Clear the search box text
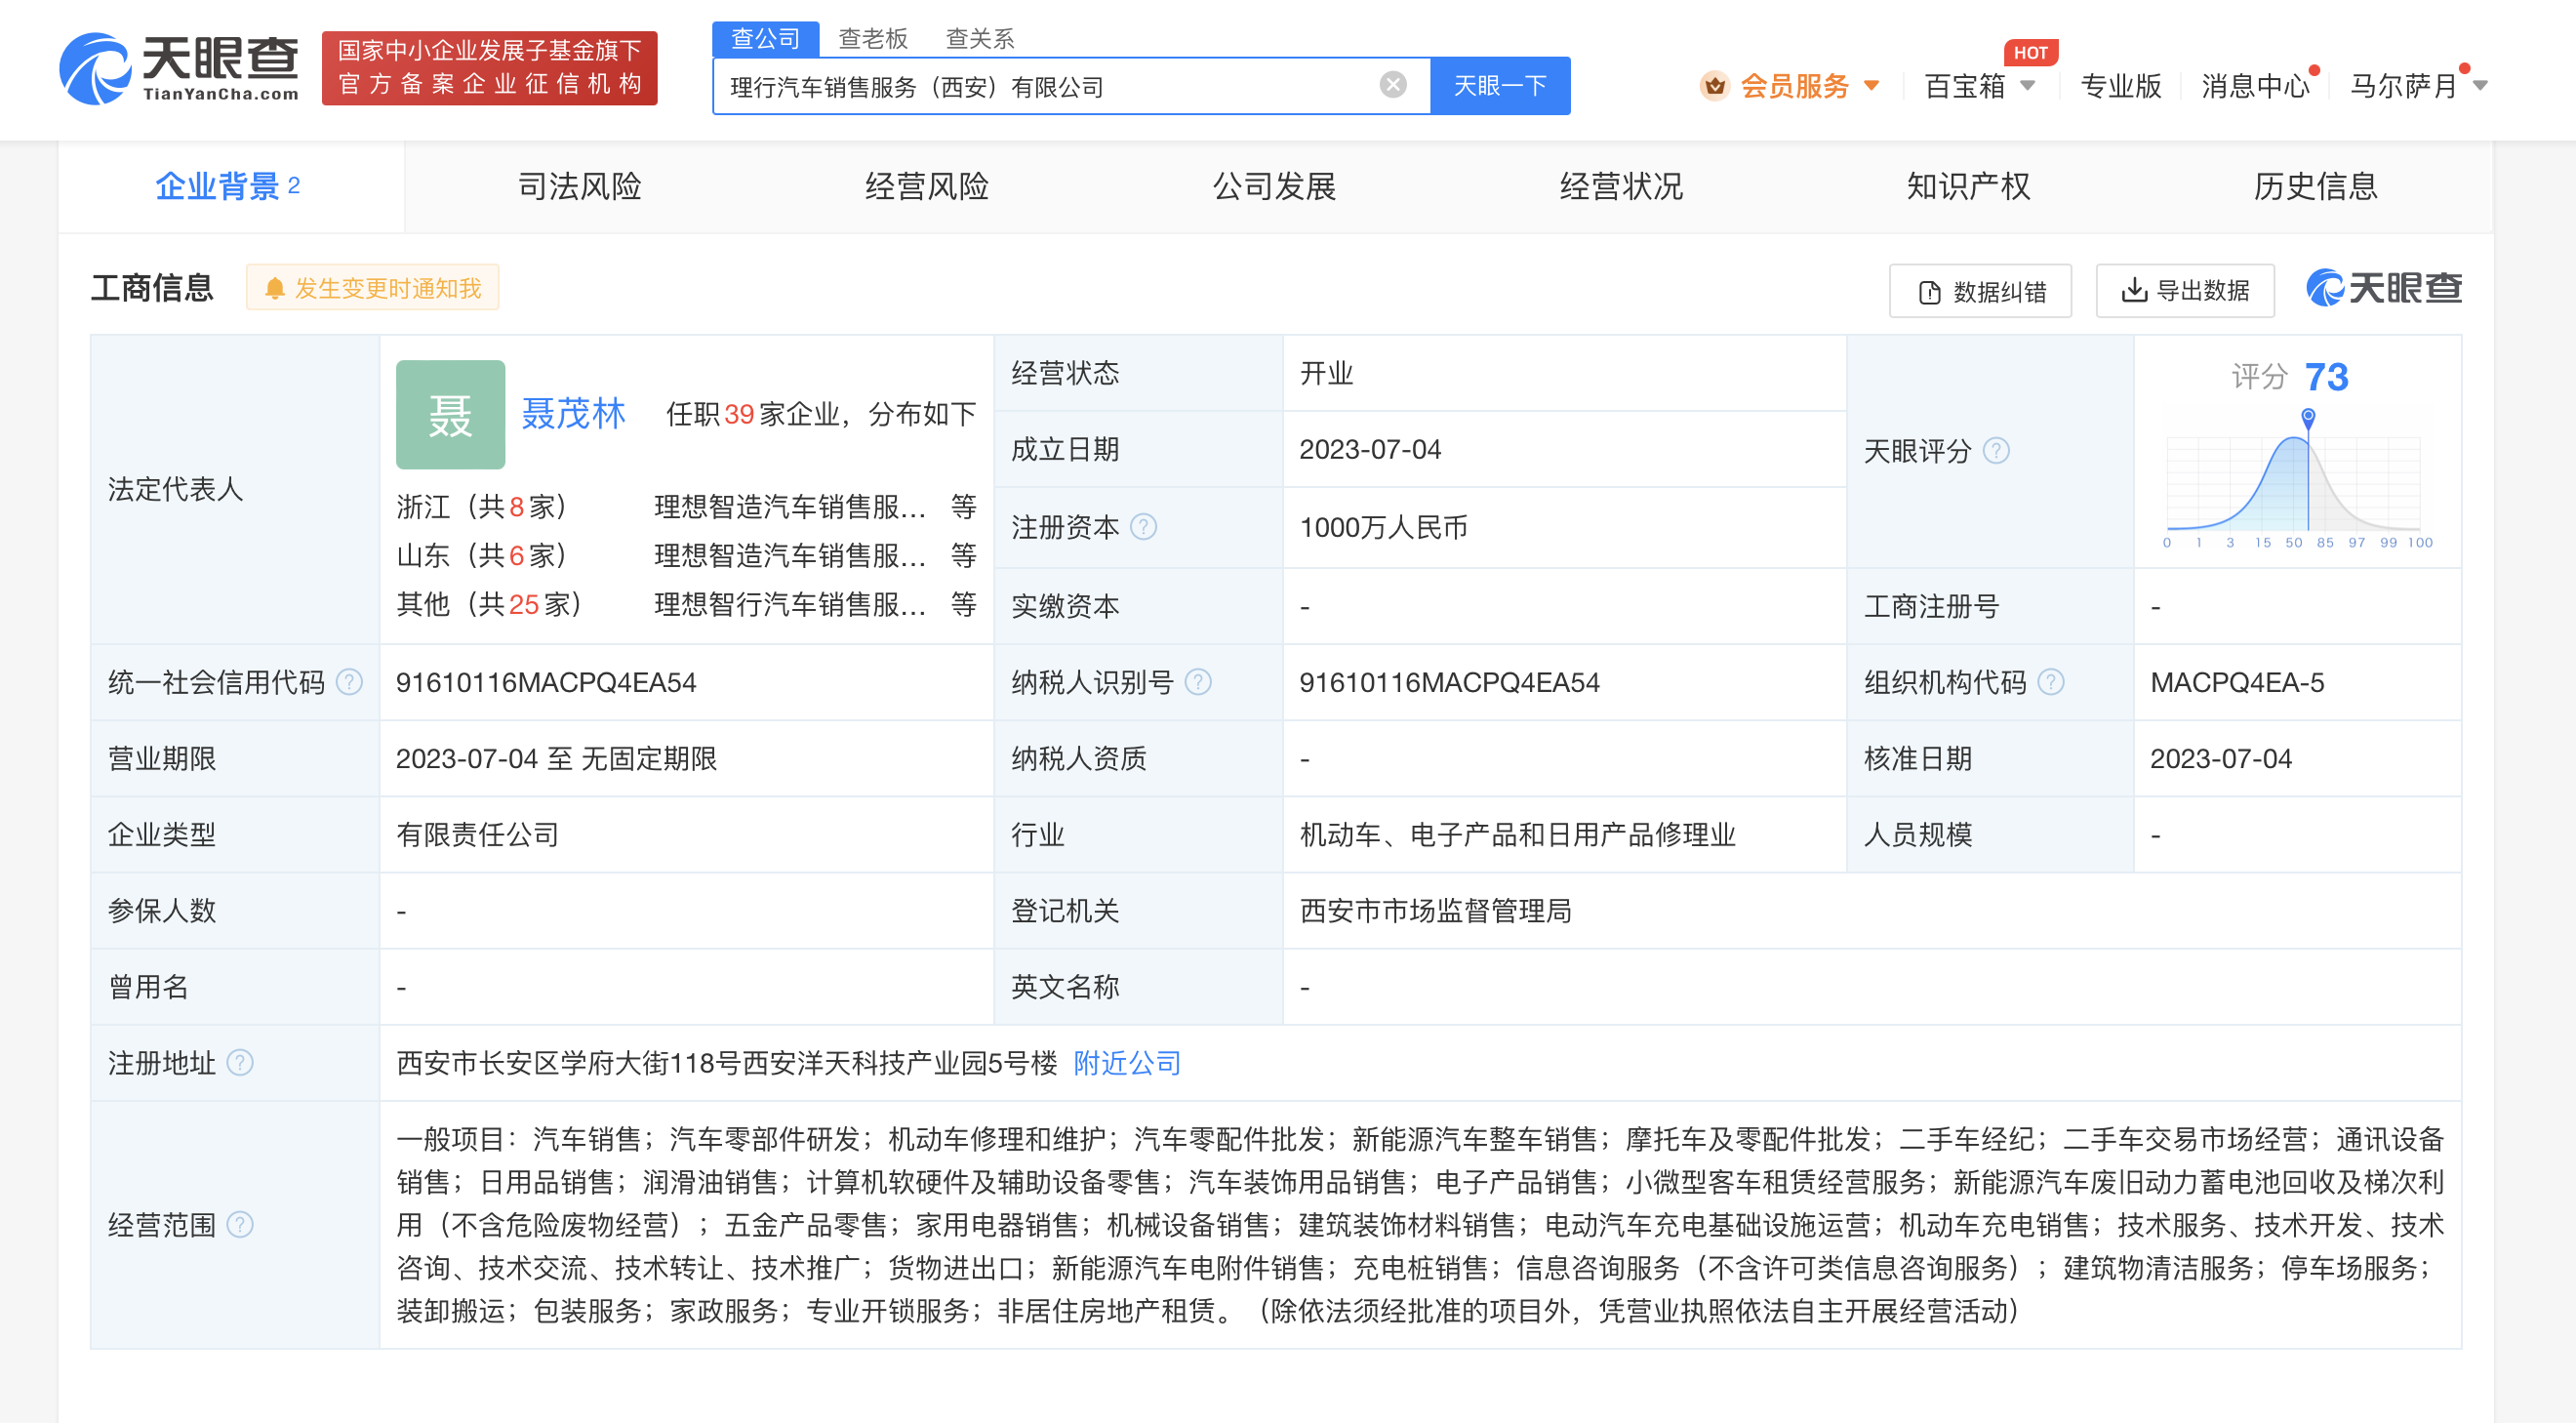 point(1392,85)
